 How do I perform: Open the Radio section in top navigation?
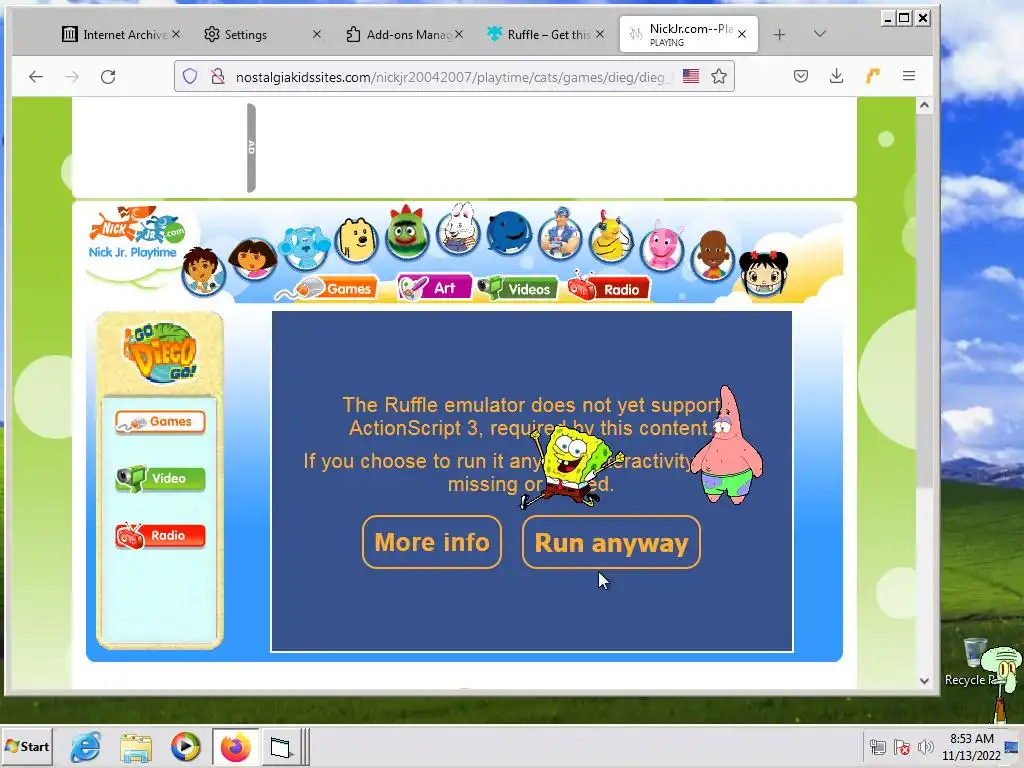(609, 289)
